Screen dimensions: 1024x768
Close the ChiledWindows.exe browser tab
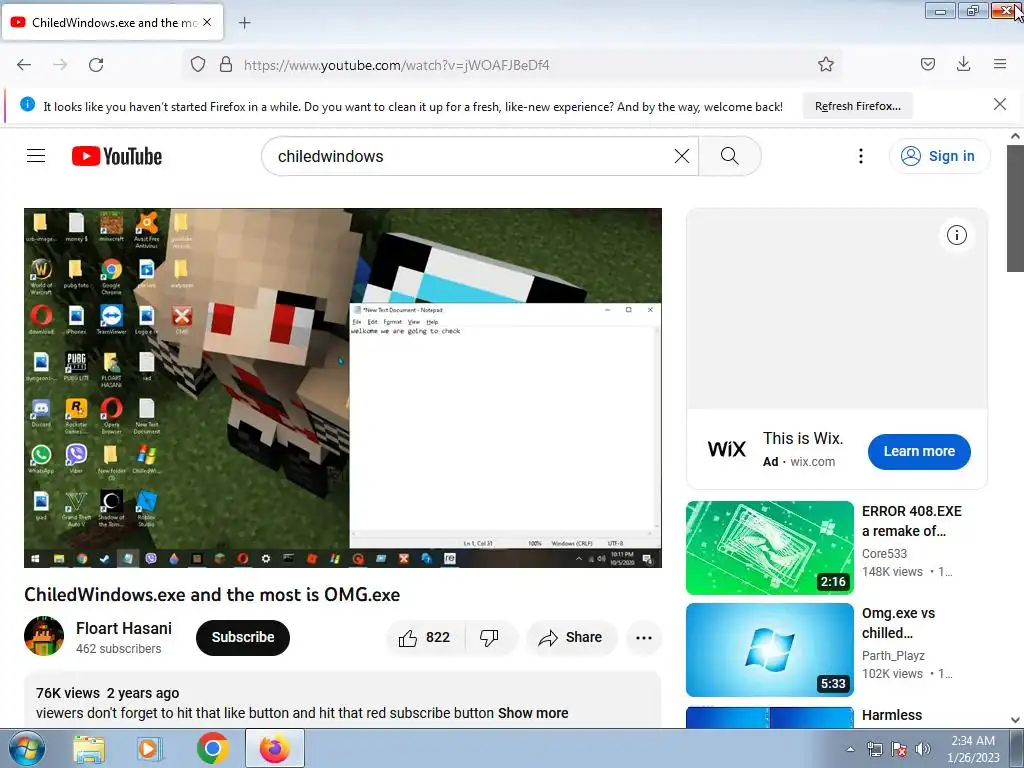207,22
